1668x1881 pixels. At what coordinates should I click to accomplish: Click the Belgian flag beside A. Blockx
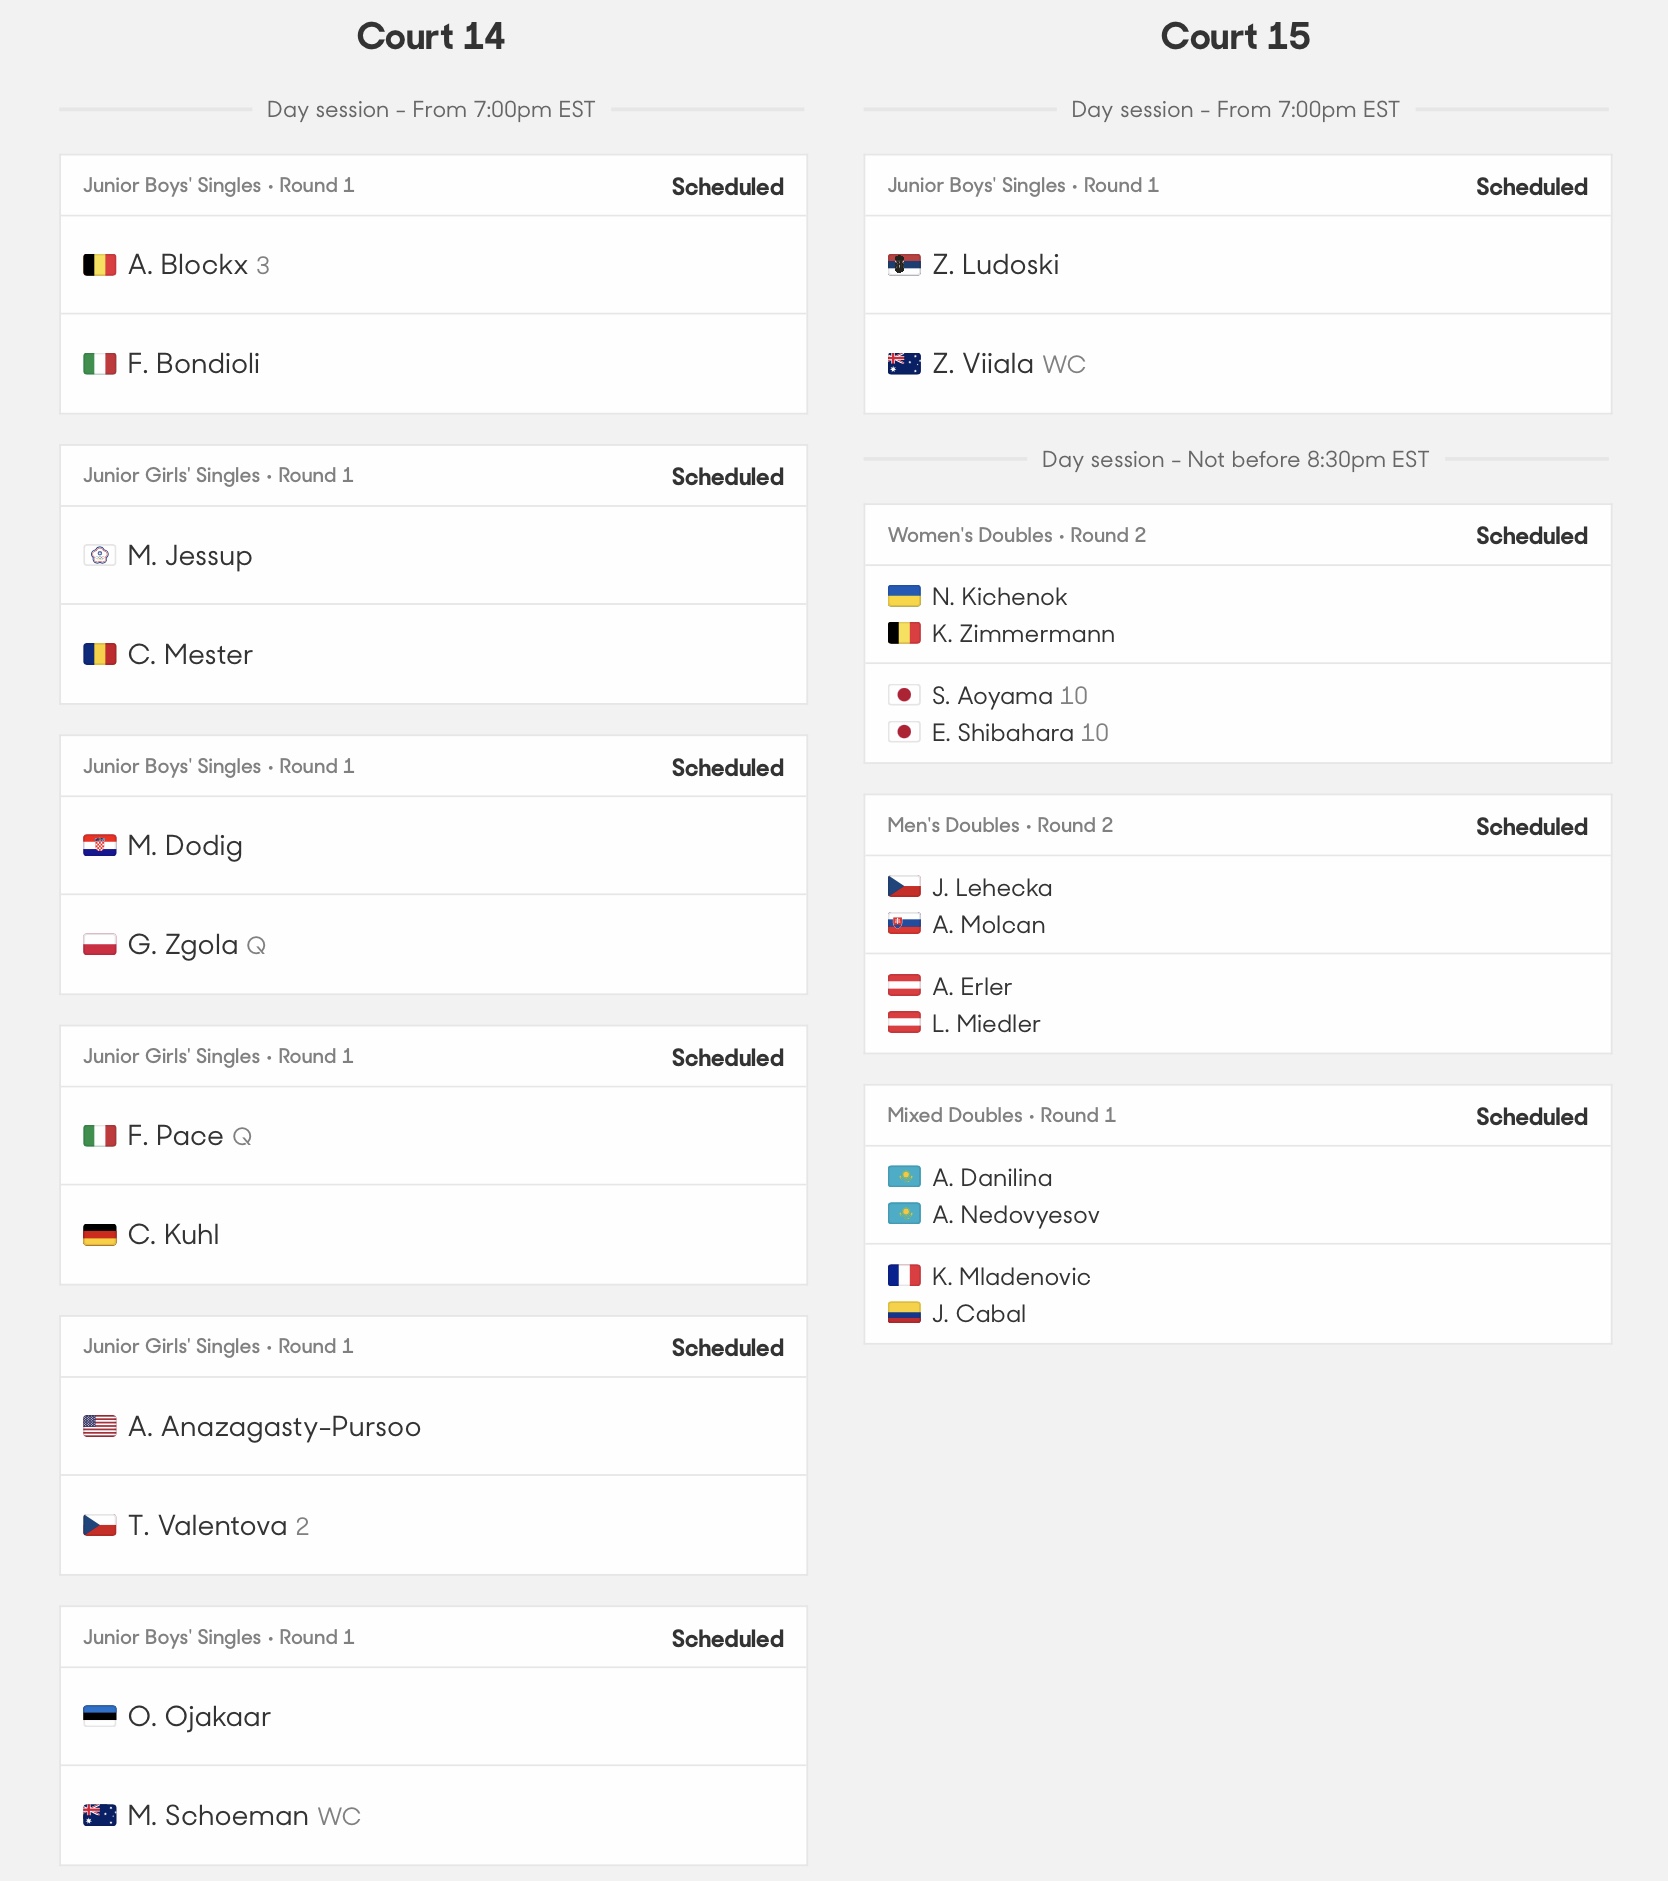click(x=99, y=265)
